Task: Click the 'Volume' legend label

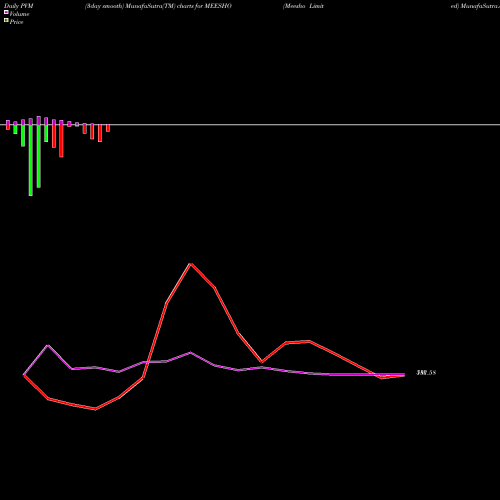Action: [x=19, y=14]
